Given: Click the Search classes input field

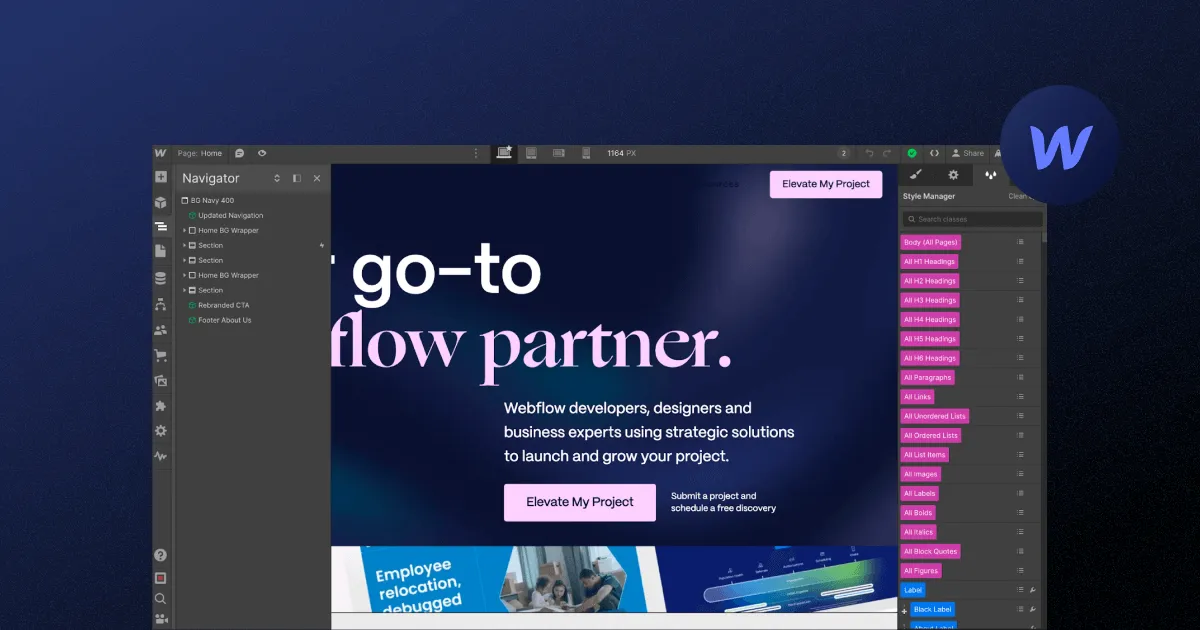Looking at the screenshot, I should [x=970, y=218].
